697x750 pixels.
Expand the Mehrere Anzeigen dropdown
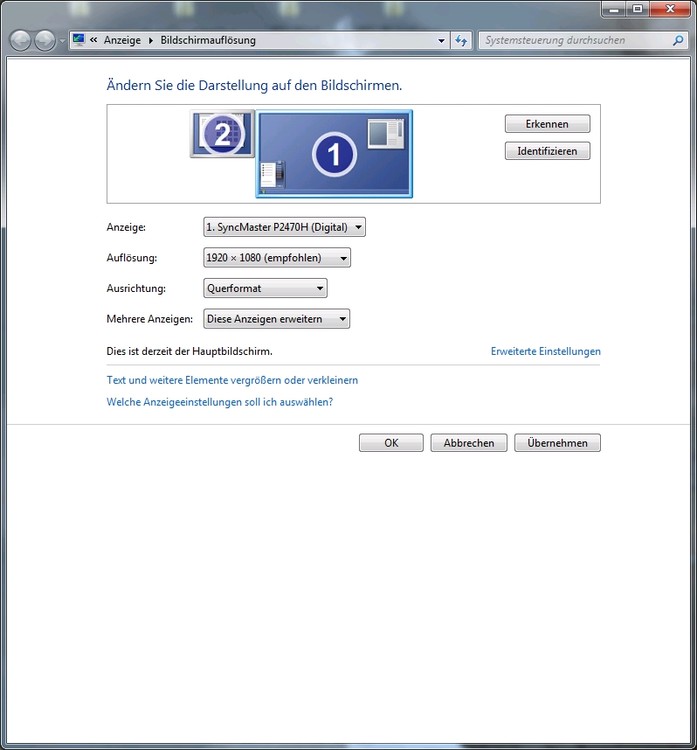tap(277, 319)
